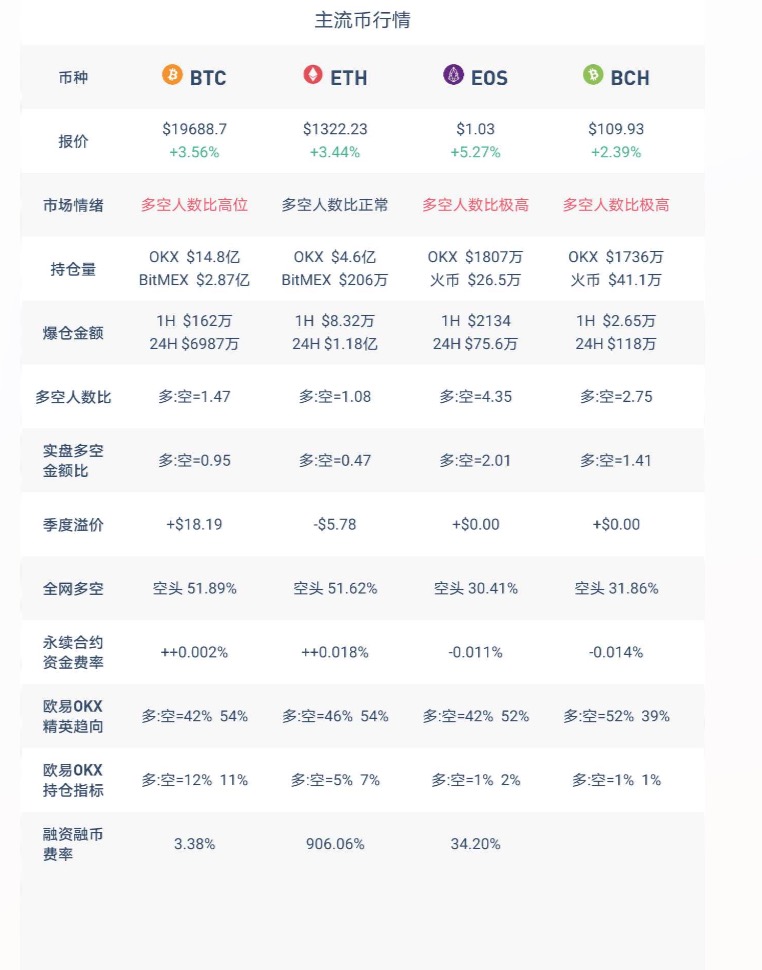Click BTC 多空人数比高位 sentiment text
This screenshot has height=970, width=762.
tap(195, 205)
